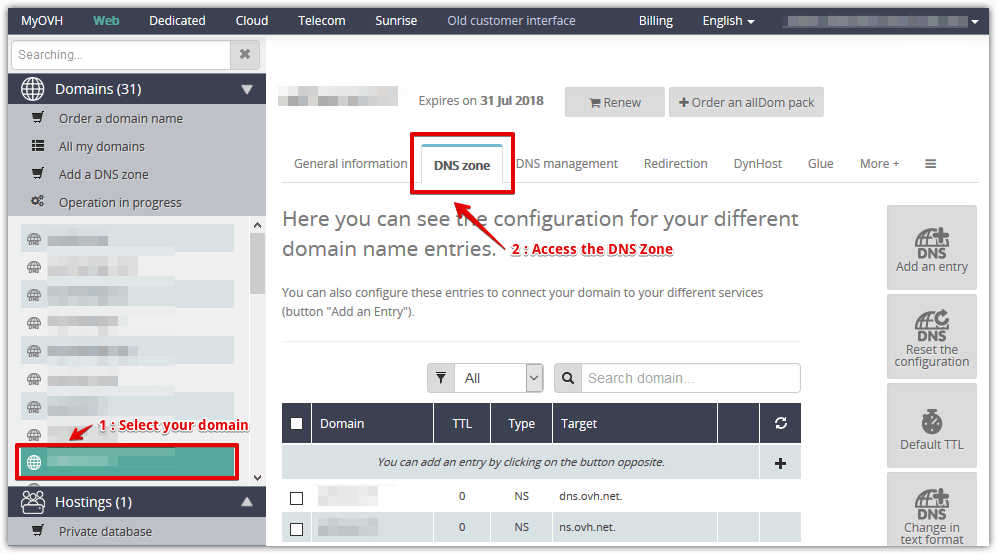Viewport: 997px width, 554px height.
Task: Expand the More + tab menu
Action: (x=879, y=164)
